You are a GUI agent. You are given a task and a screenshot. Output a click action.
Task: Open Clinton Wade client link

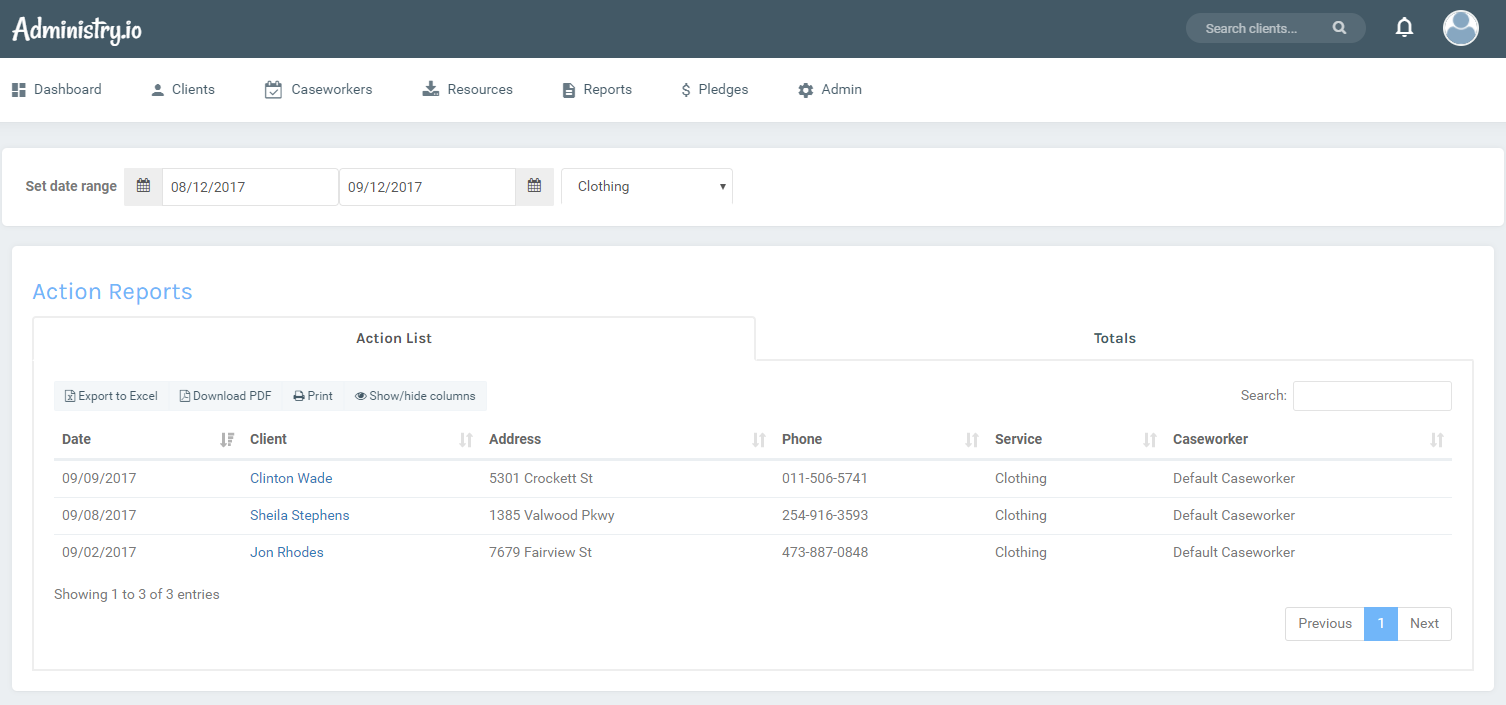(x=291, y=478)
